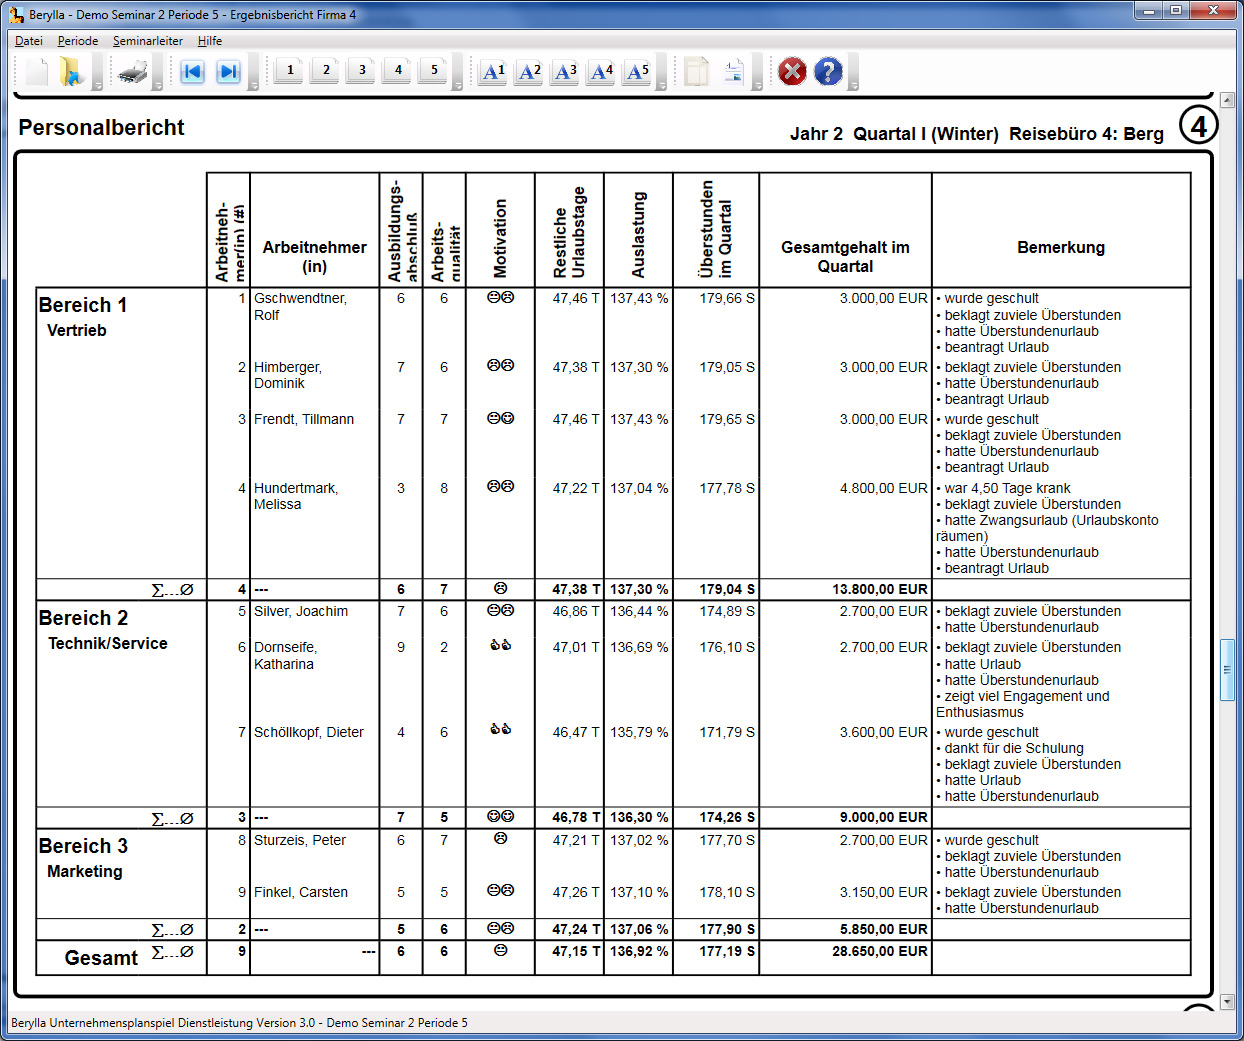The height and width of the screenshot is (1041, 1244).
Task: Click the greyed clipboard page icon
Action: coord(697,72)
